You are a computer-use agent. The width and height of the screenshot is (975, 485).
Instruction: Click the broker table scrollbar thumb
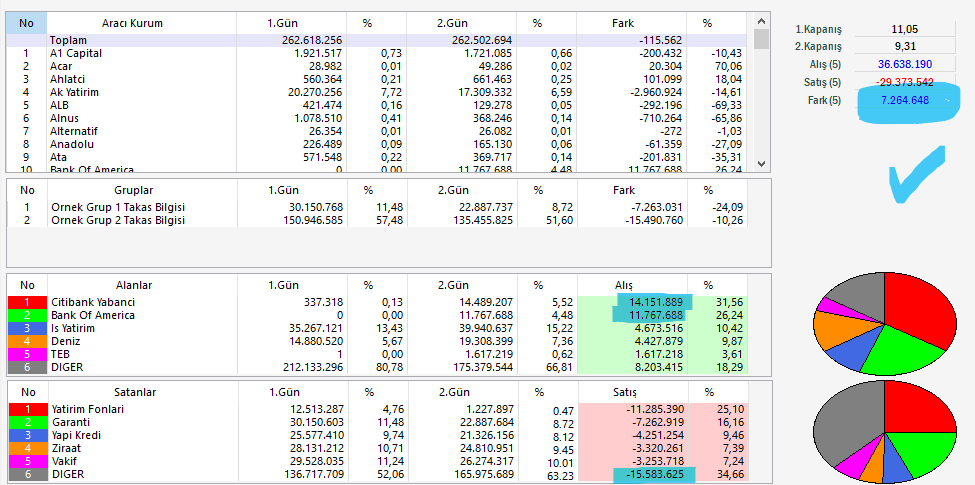[x=761, y=39]
